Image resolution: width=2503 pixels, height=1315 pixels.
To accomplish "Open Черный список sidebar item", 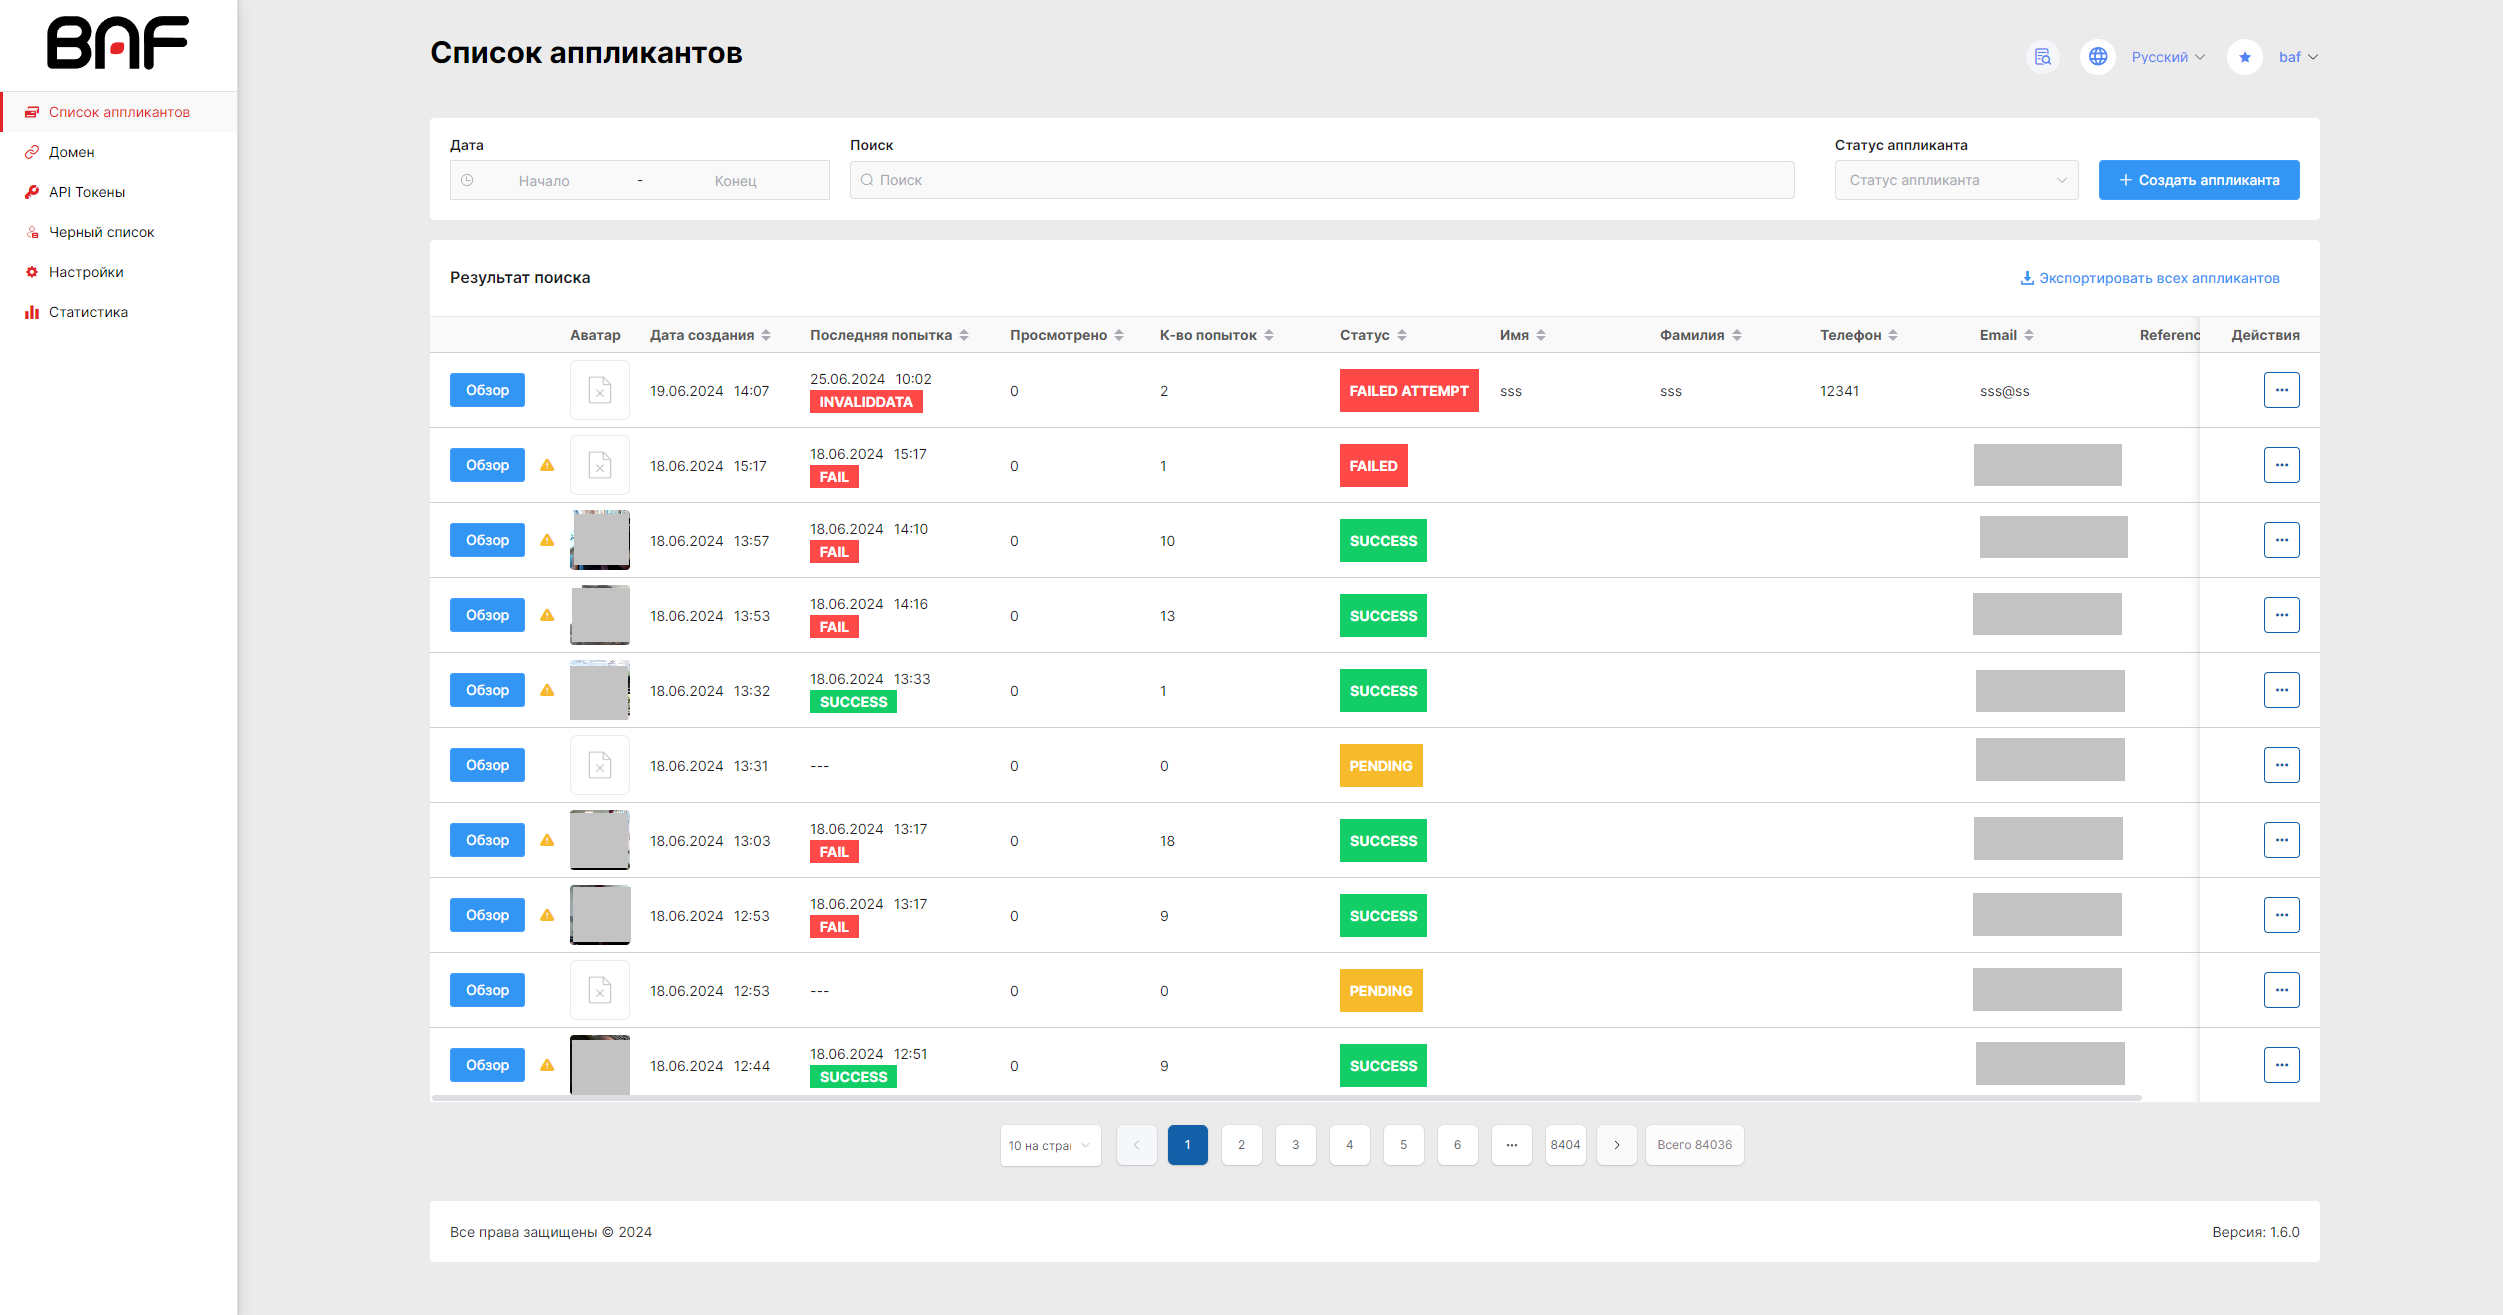I will pos(119,232).
